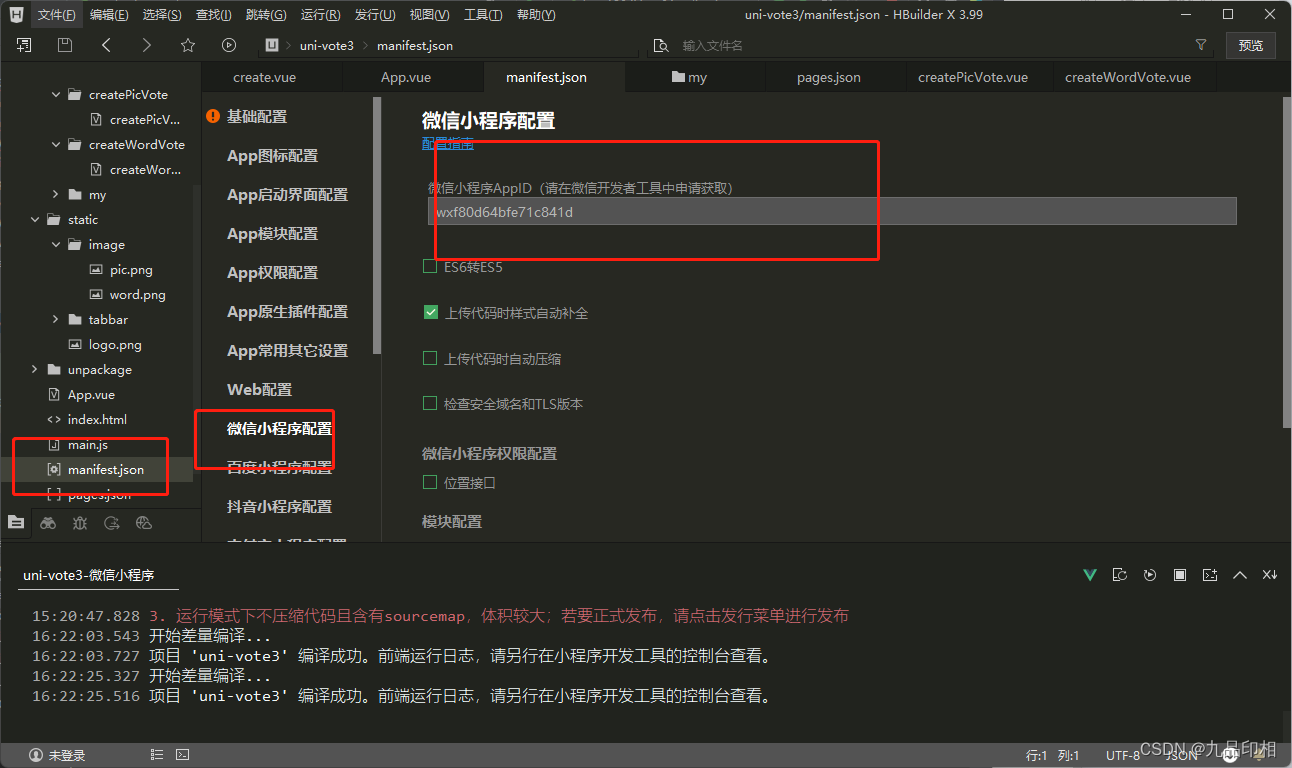The image size is (1292, 768).
Task: Click the clear console X-arrow icon
Action: click(x=1270, y=575)
